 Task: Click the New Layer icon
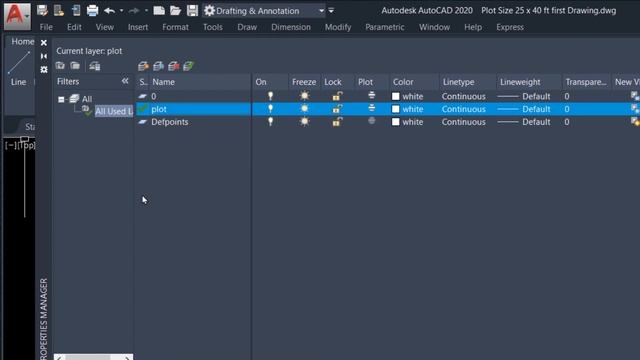(143, 66)
